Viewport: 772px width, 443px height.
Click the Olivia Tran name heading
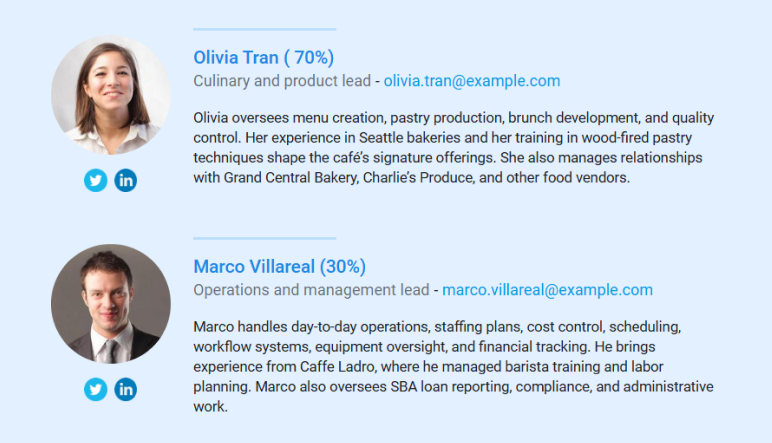click(263, 57)
